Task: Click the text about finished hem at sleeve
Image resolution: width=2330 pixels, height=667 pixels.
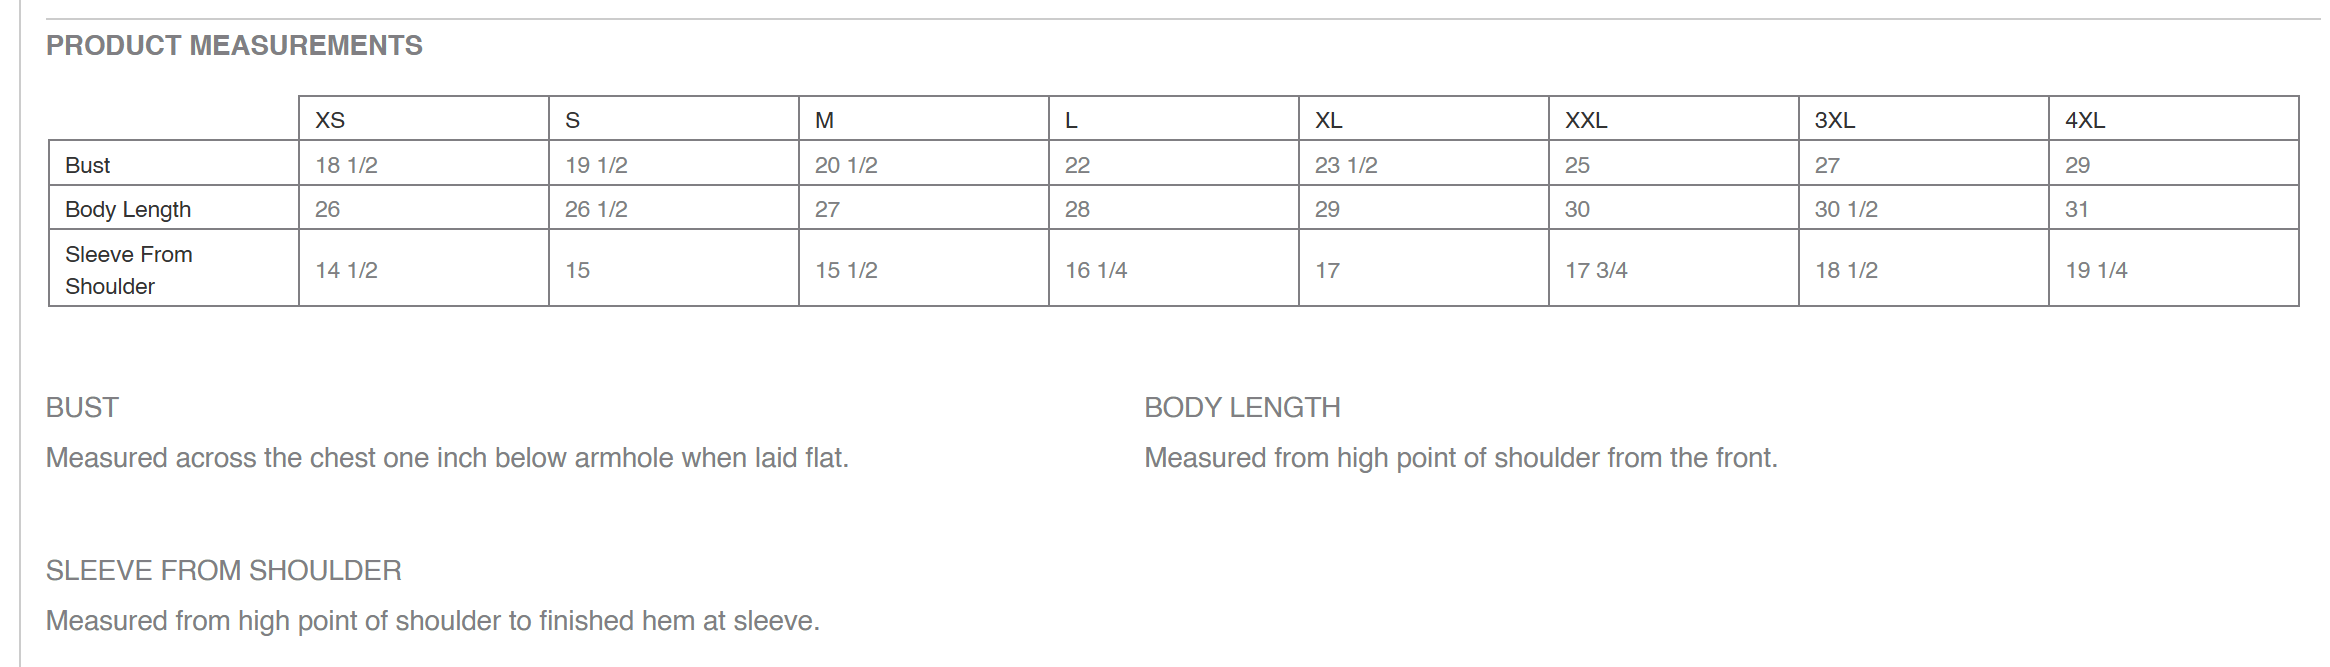Action: click(x=433, y=621)
